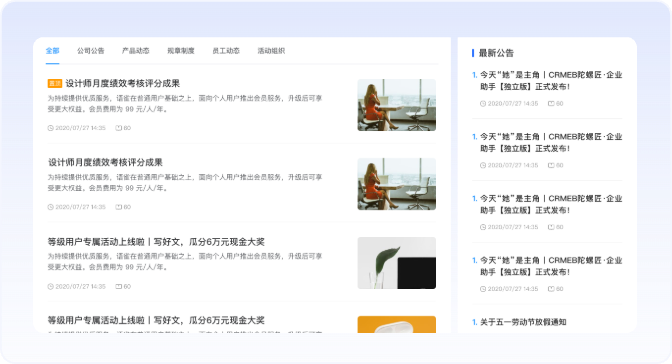Image resolution: width=672 pixels, height=364 pixels.
Task: Click the clock icon under the fourth 最新公告 item
Action: click(483, 289)
